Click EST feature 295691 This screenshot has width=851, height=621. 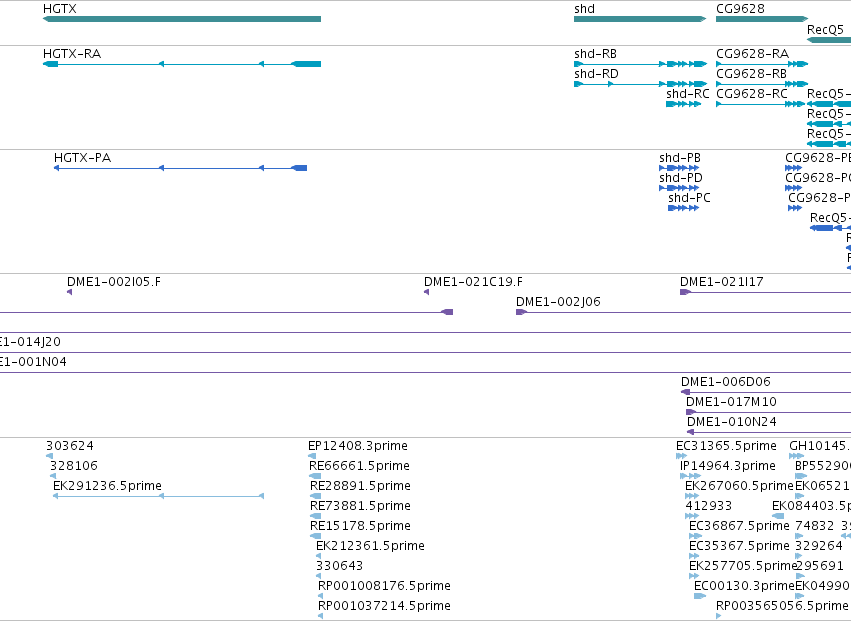[799, 576]
